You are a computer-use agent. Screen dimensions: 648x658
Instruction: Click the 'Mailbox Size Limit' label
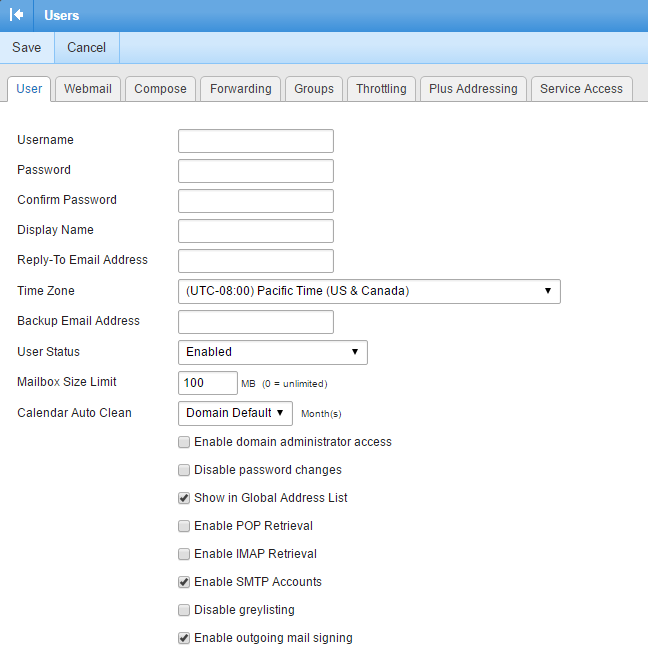[67, 381]
